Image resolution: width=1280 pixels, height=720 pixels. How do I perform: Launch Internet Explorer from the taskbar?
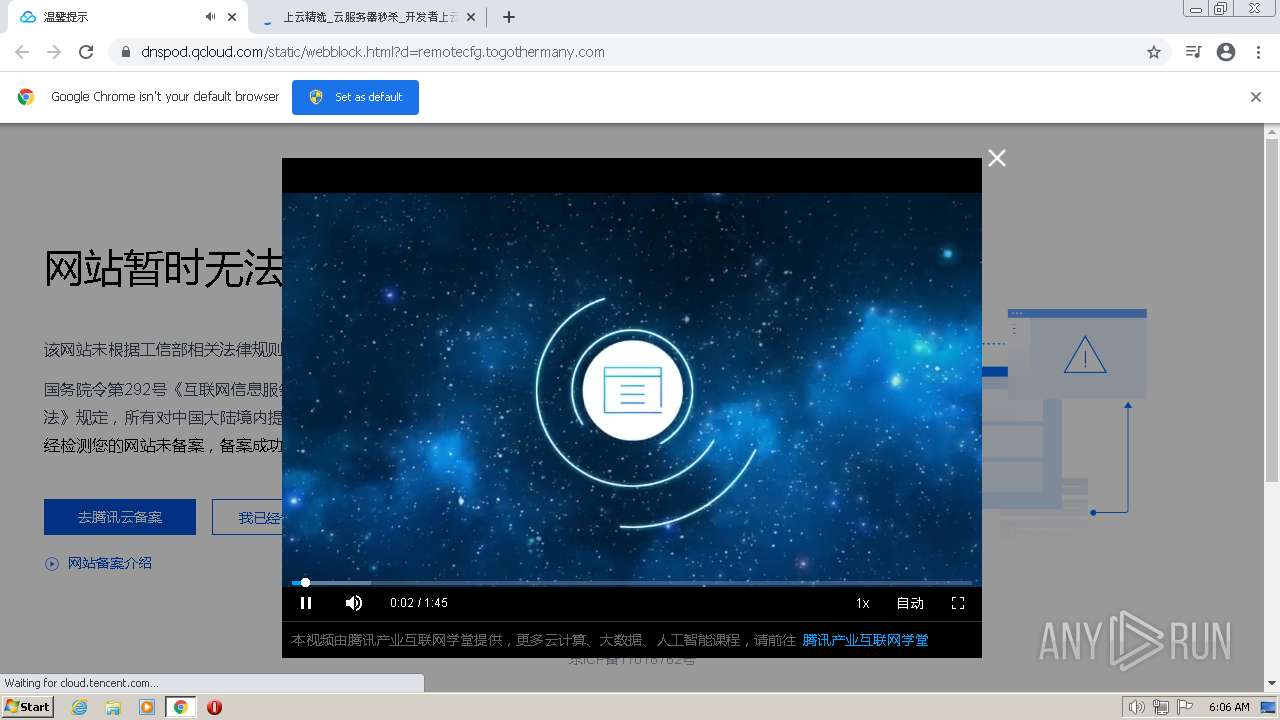tap(80, 707)
